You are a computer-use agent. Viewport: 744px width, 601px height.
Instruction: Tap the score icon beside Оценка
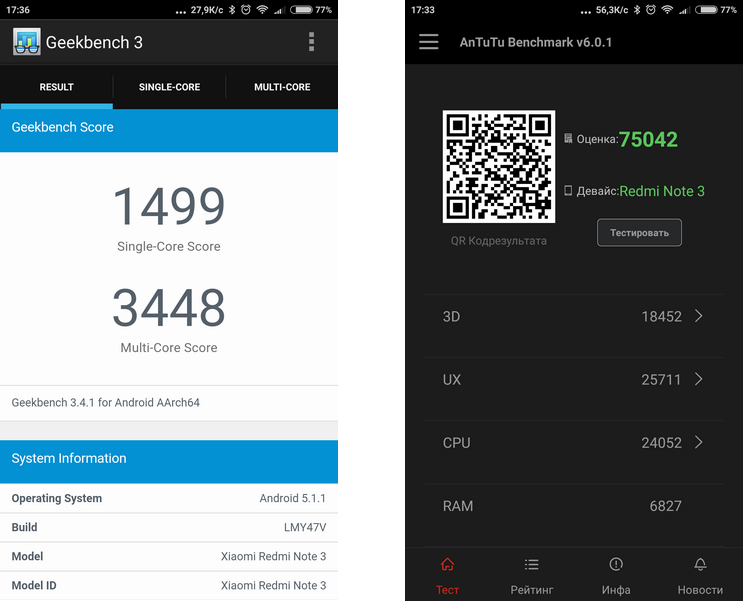(x=568, y=139)
